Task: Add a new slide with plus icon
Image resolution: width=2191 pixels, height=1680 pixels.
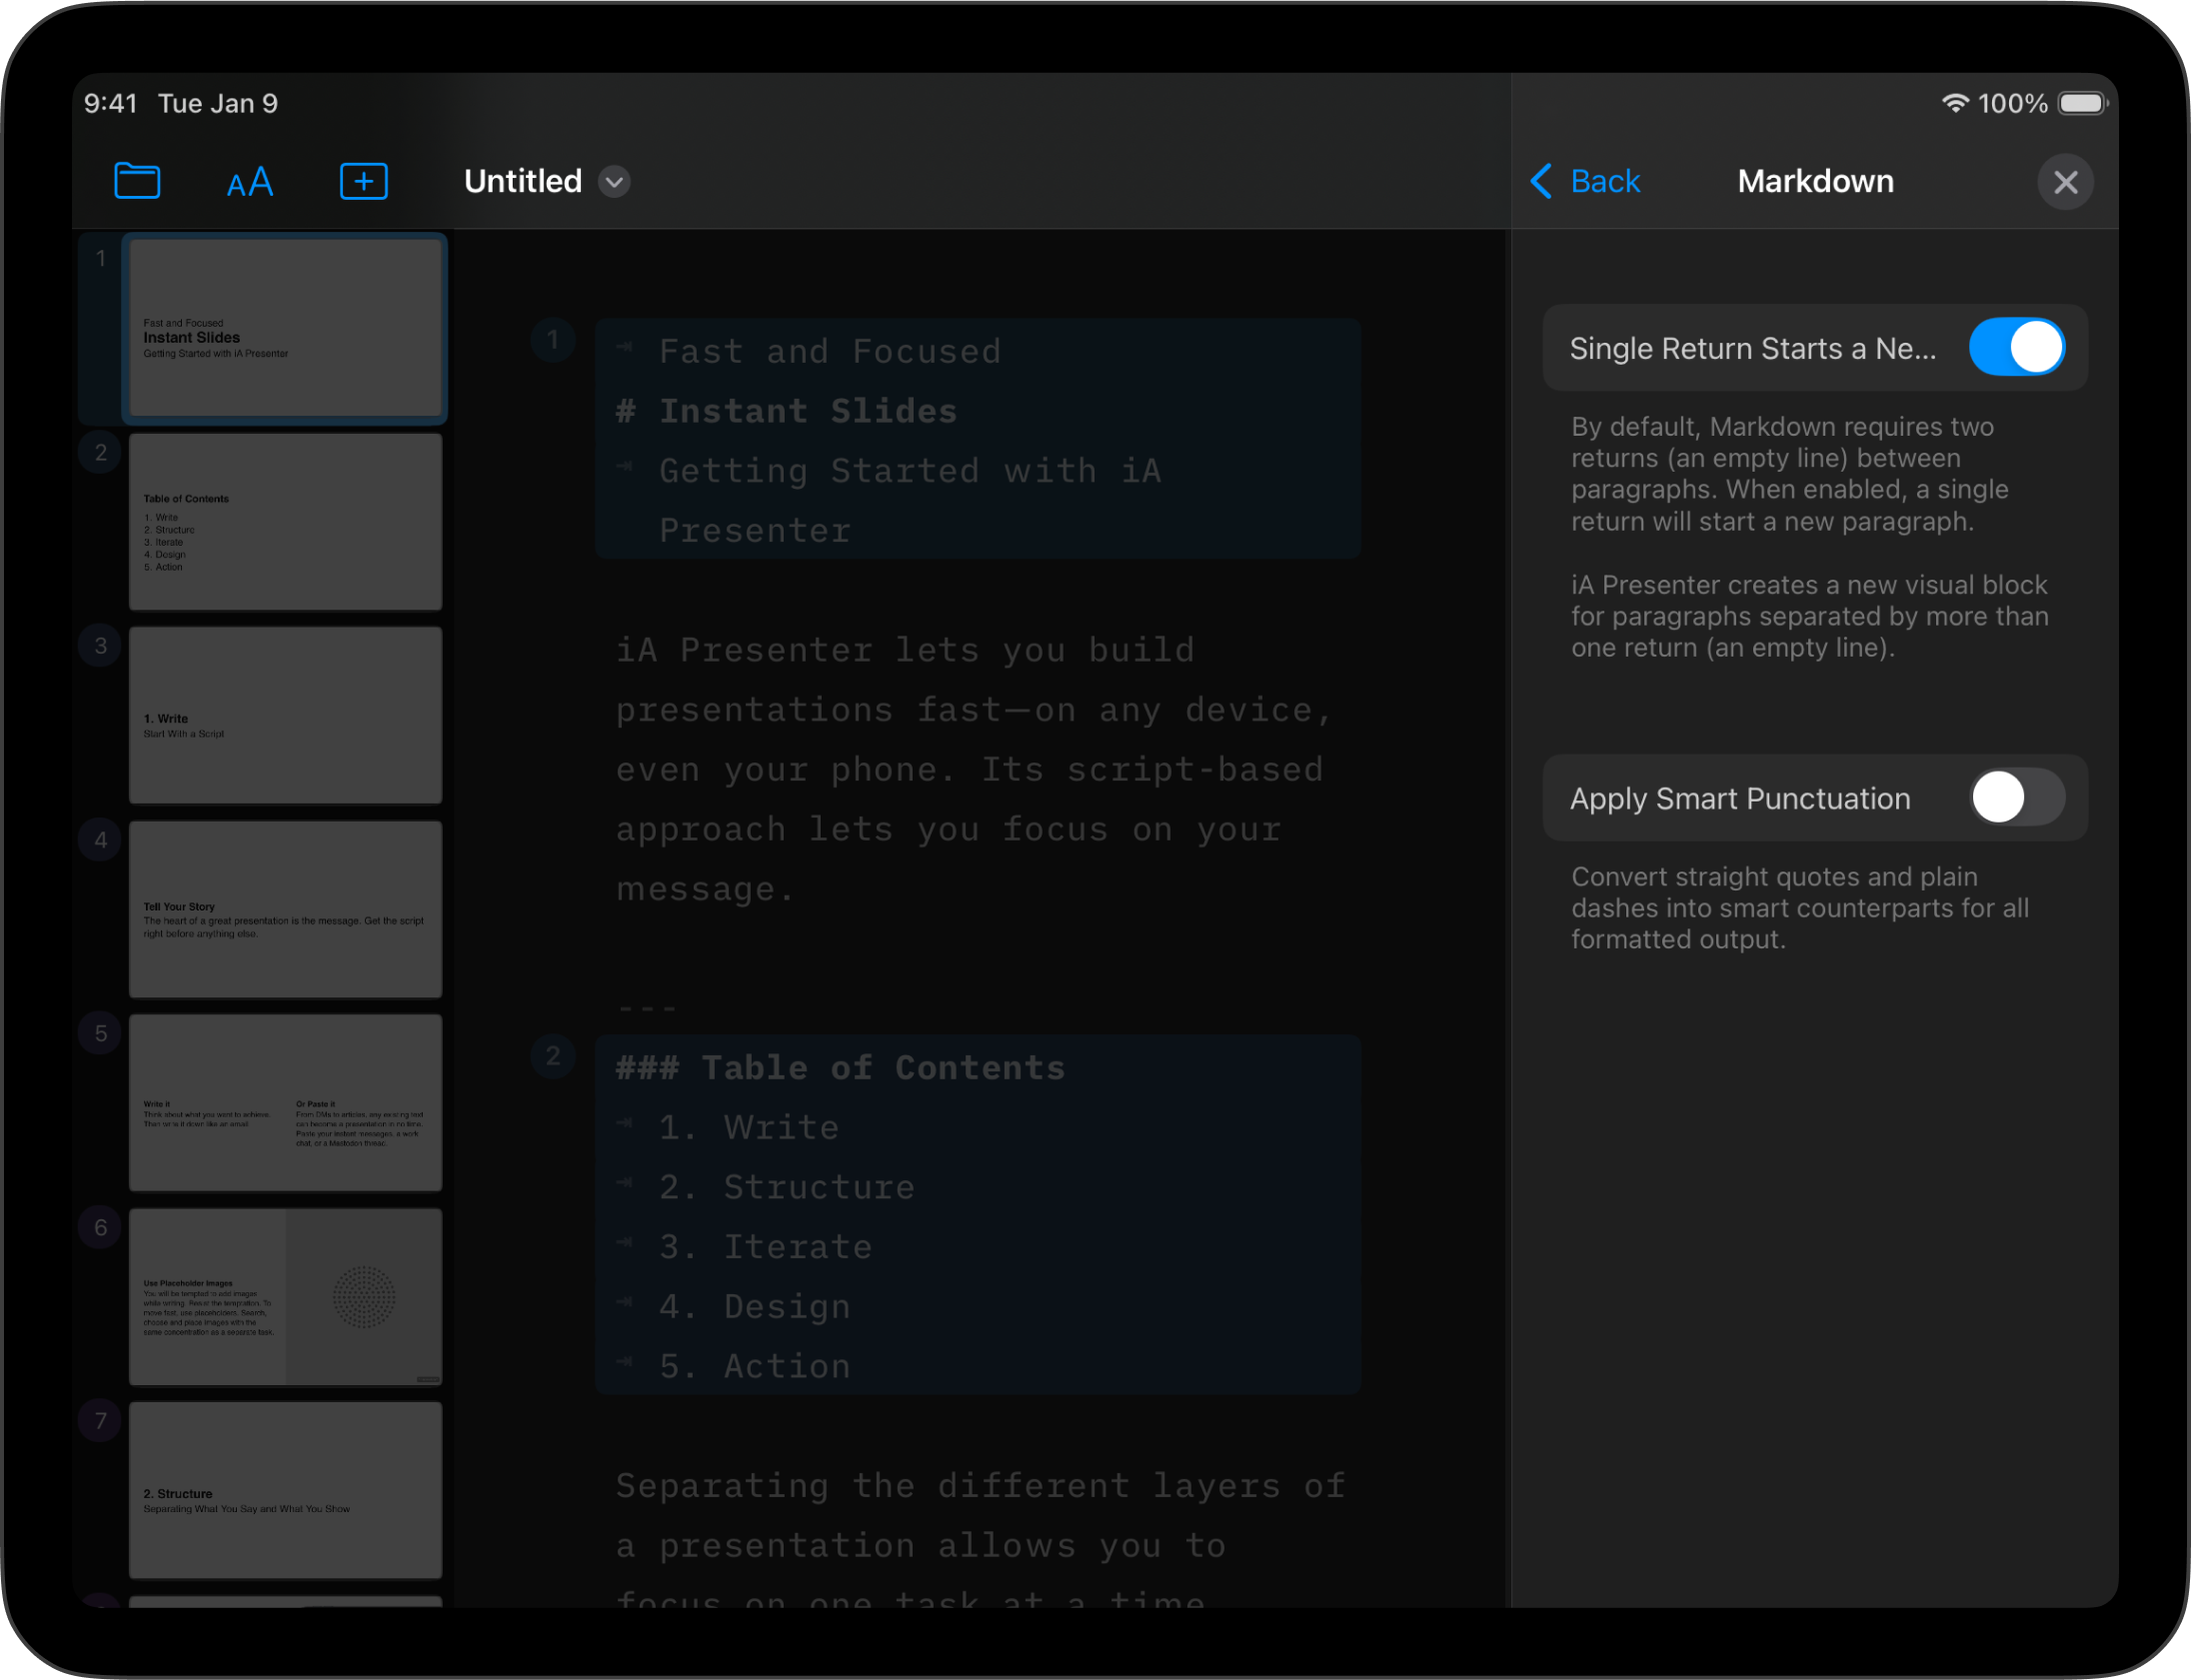Action: coord(364,181)
